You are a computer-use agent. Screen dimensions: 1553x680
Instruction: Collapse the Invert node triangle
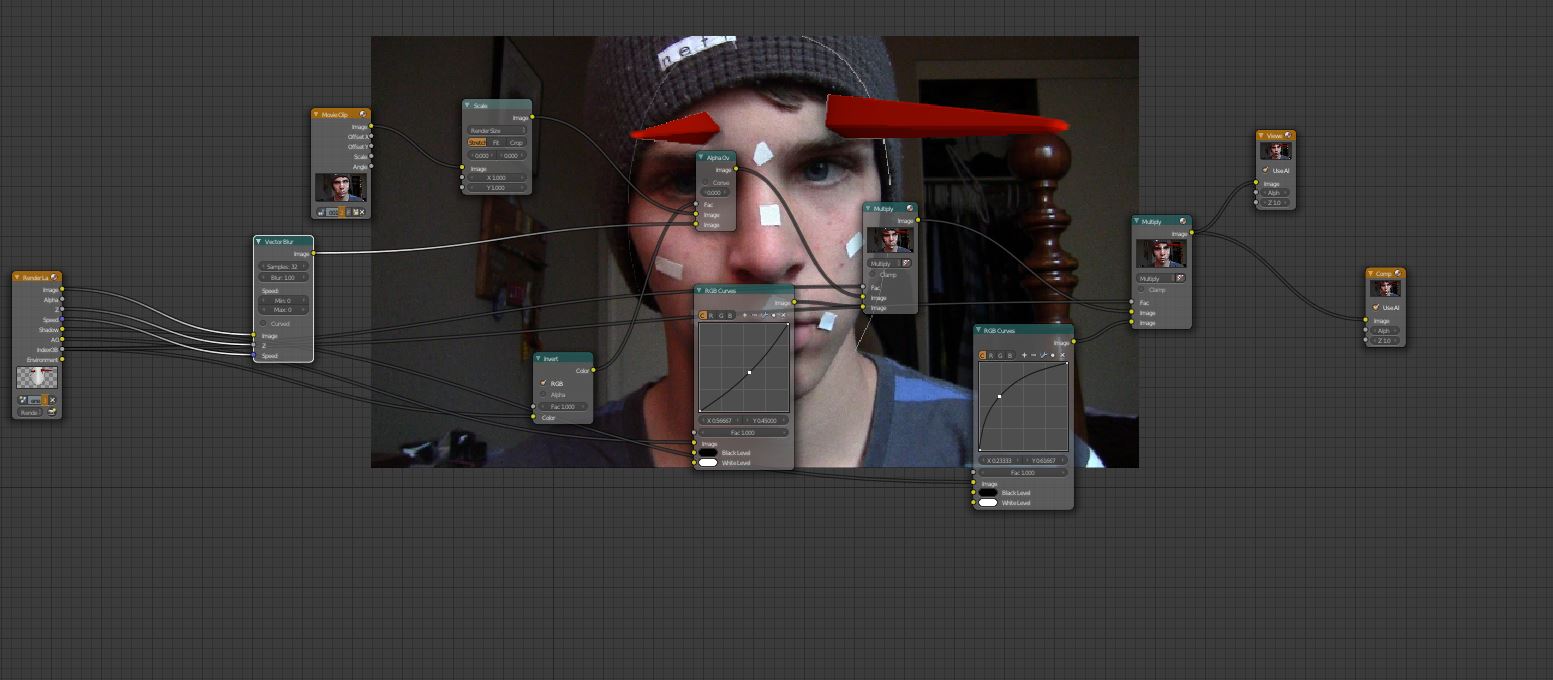coord(538,358)
